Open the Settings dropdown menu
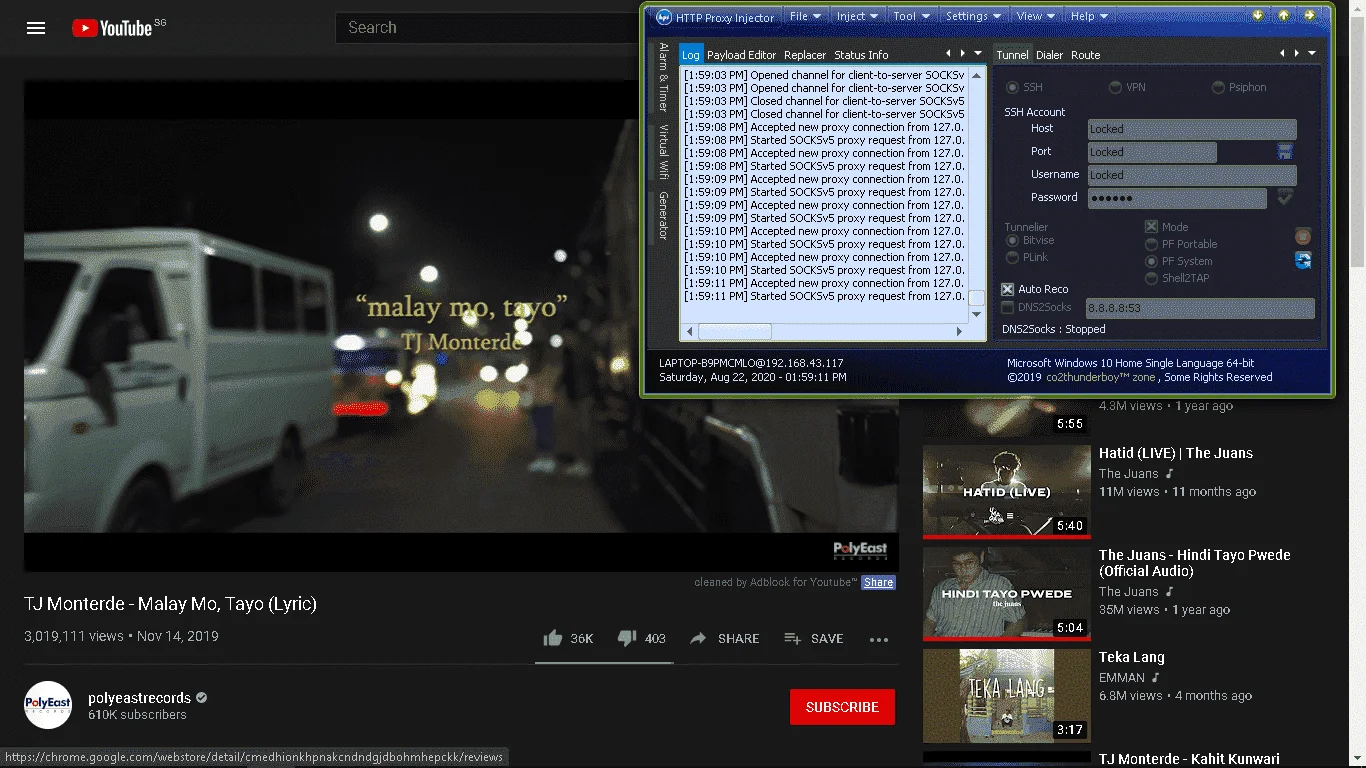Viewport: 1366px width, 768px height. (974, 16)
